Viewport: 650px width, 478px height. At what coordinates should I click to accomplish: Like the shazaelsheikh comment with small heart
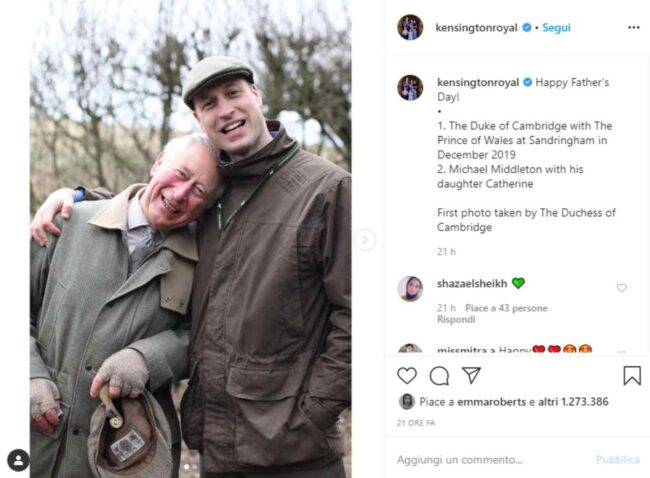622,288
